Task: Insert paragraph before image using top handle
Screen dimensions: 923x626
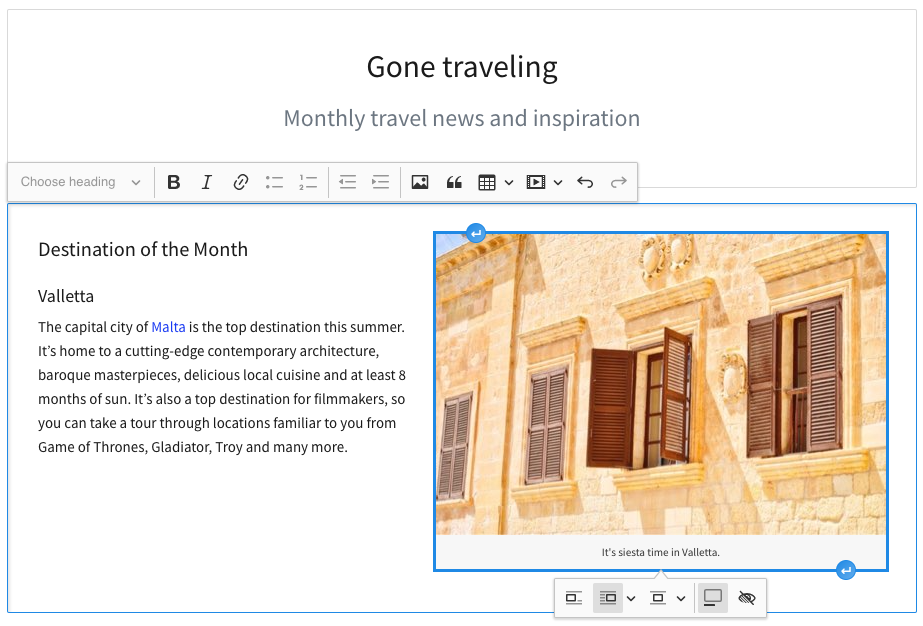Action: point(476,233)
